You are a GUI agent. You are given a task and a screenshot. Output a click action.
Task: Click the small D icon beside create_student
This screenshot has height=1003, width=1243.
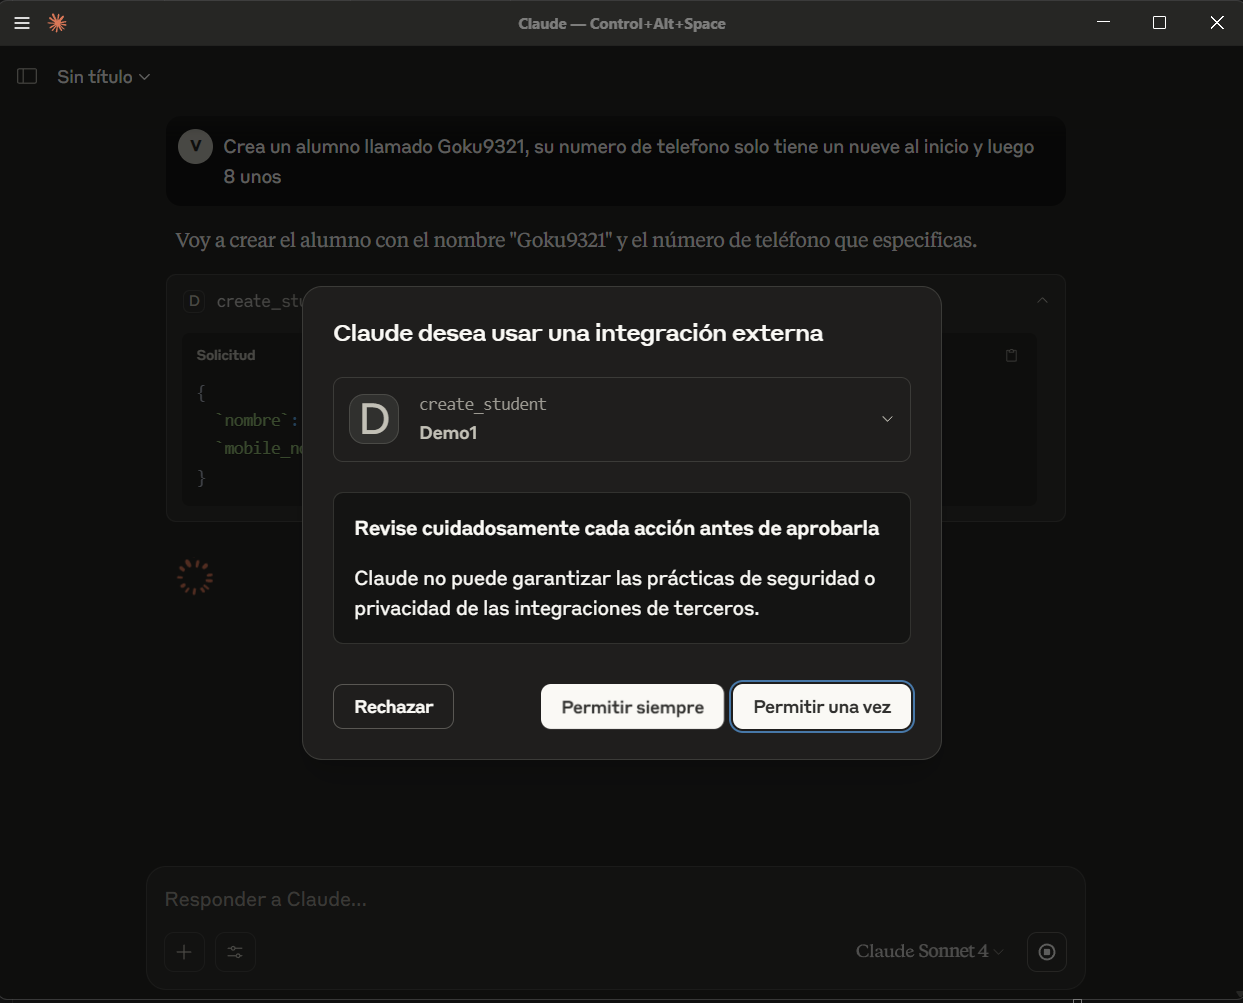pos(194,301)
